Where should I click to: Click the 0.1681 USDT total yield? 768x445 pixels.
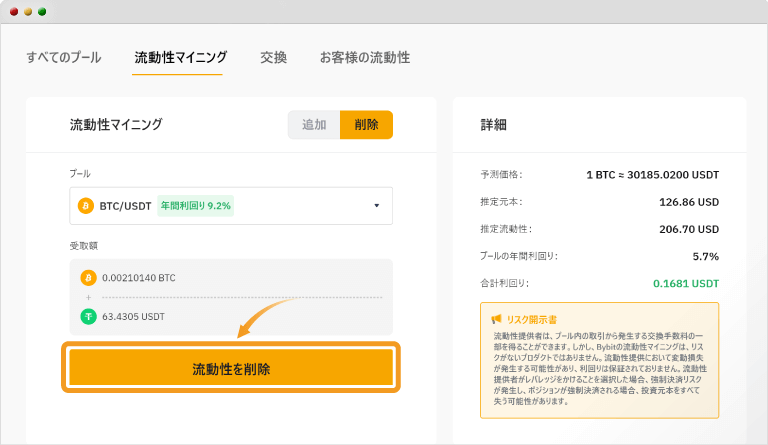686,283
